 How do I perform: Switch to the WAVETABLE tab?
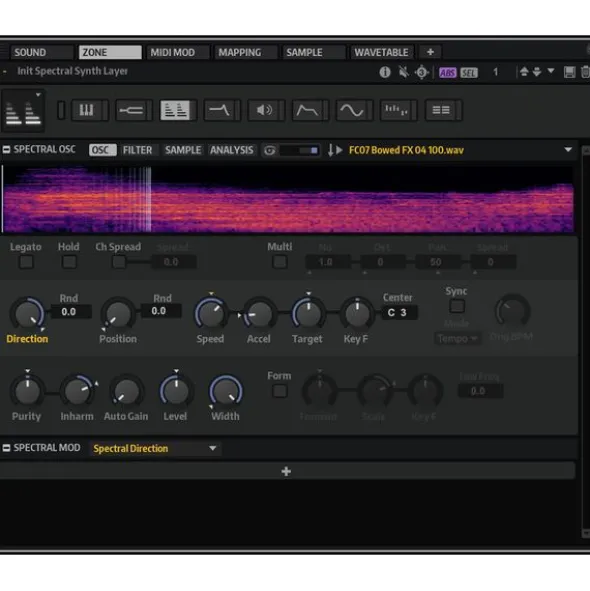tap(381, 52)
